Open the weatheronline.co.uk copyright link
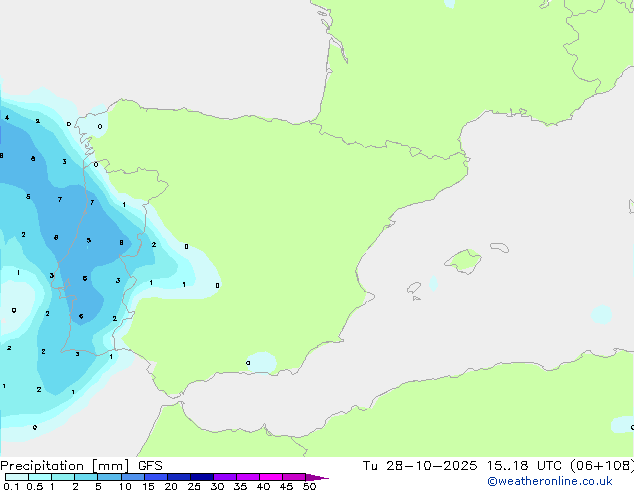Viewport: 634px width, 490px height. pyautogui.click(x=550, y=482)
